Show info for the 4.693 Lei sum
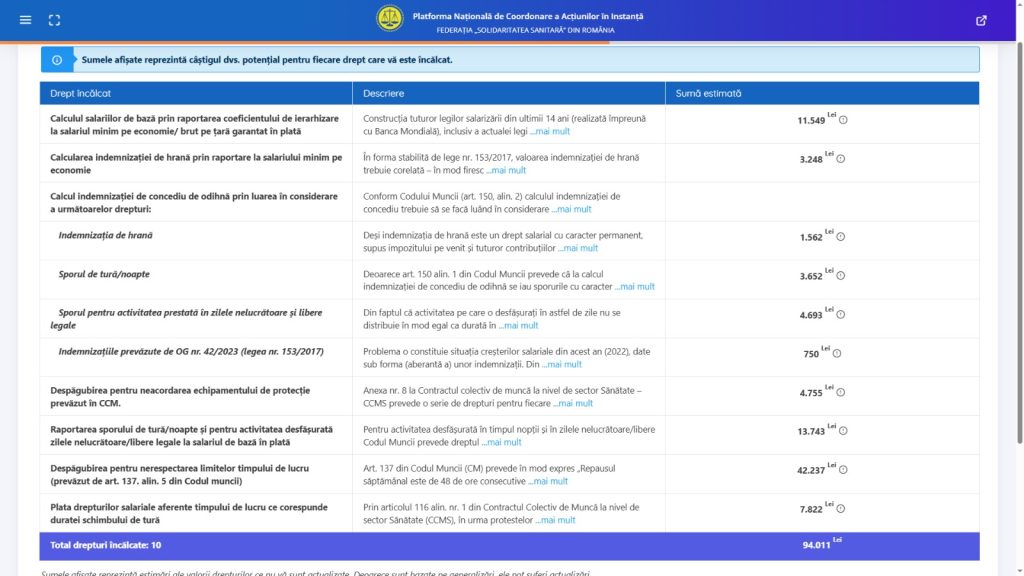 [x=840, y=315]
